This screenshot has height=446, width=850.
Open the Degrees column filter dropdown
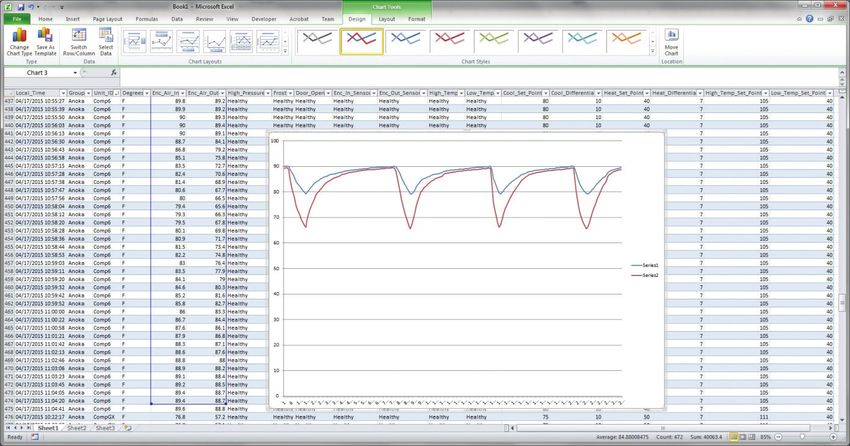[146, 93]
